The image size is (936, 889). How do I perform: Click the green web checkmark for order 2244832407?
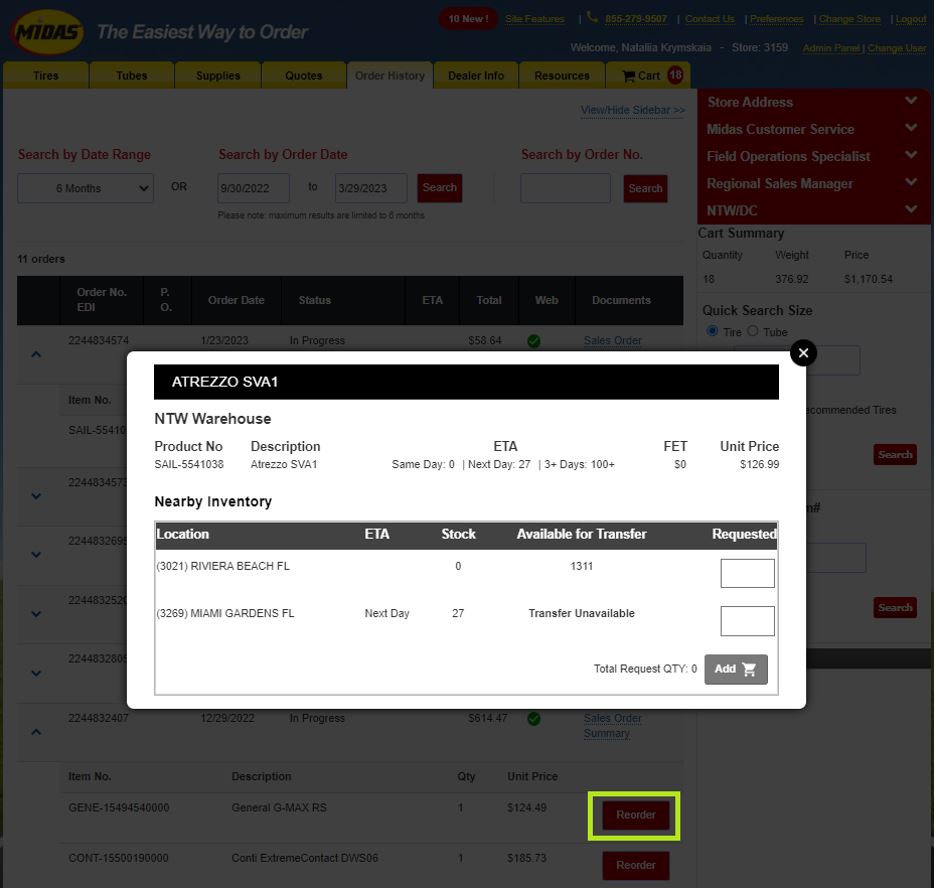click(534, 718)
